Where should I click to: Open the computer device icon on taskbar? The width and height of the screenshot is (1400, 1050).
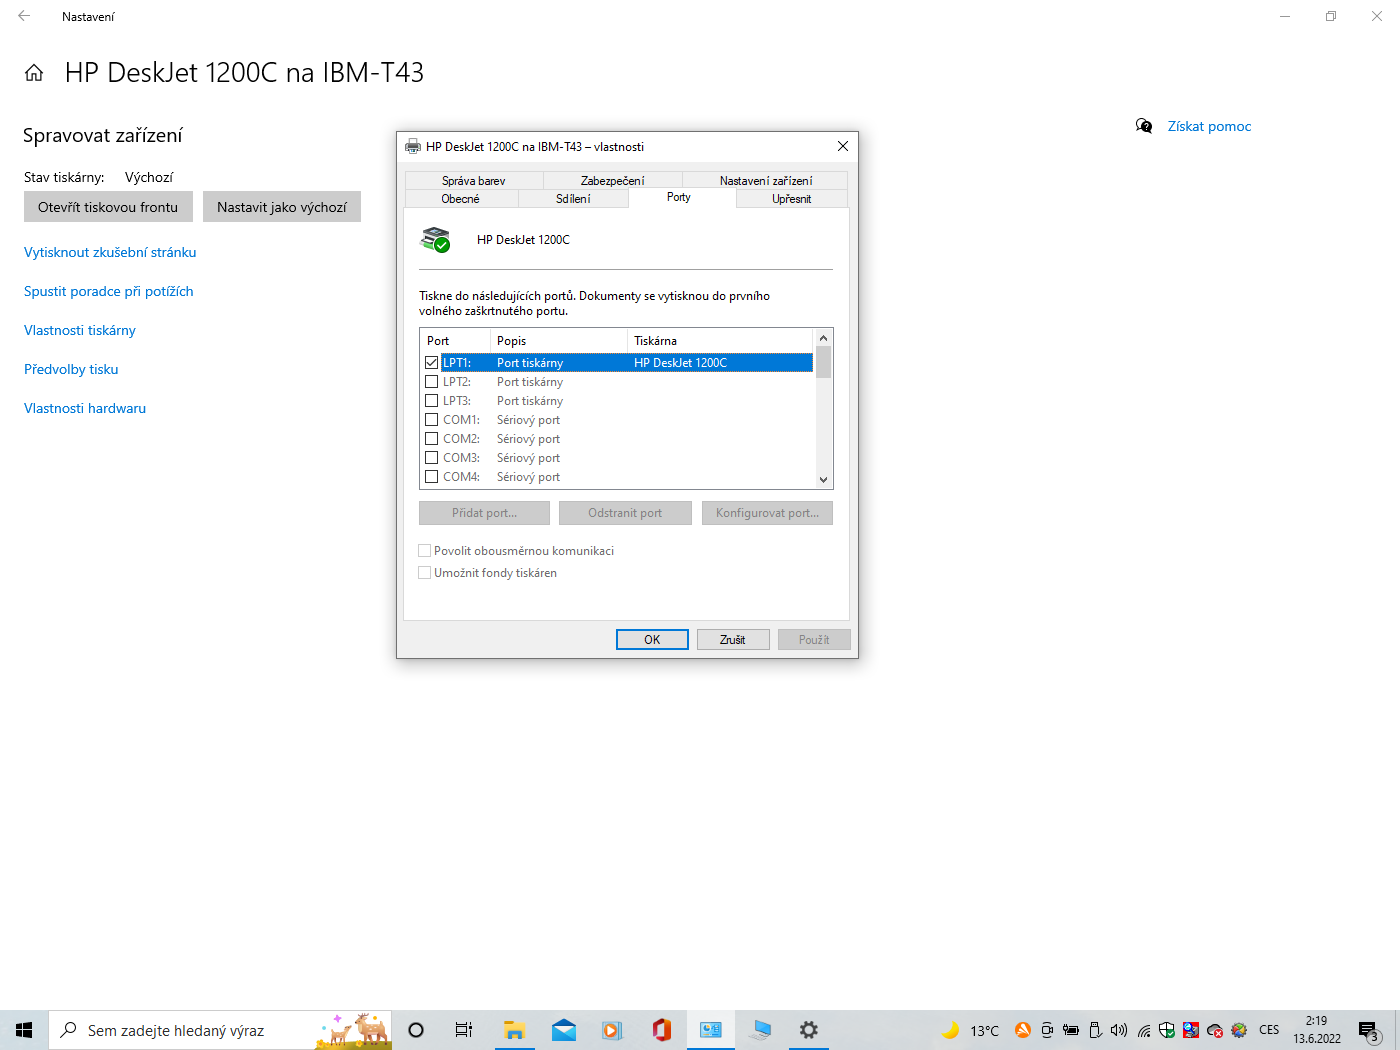tap(760, 1030)
